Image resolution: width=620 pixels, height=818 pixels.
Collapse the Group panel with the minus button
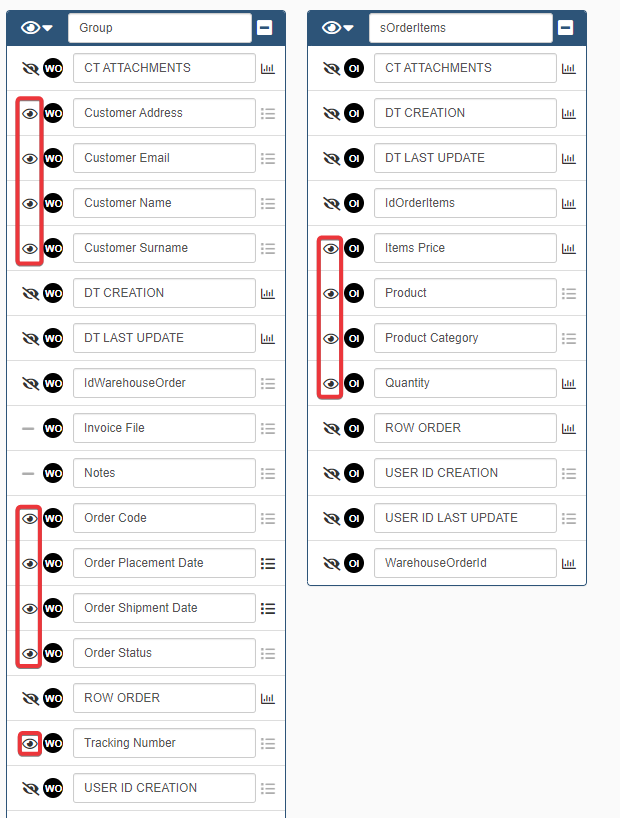coord(265,28)
